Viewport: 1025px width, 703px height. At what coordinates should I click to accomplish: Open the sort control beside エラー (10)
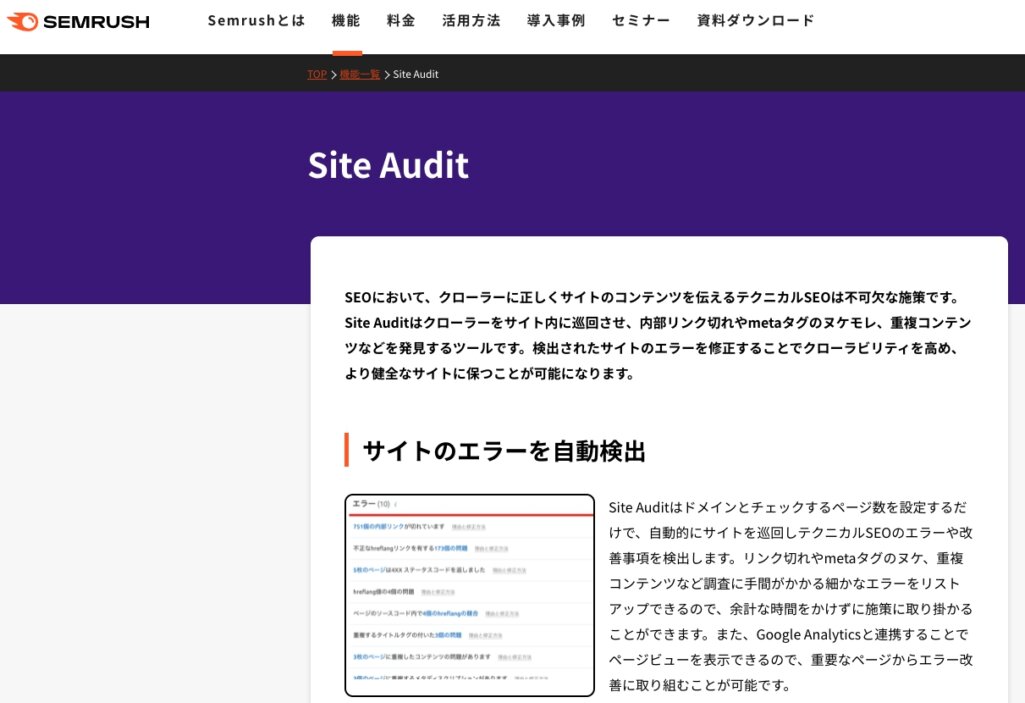pyautogui.click(x=393, y=503)
